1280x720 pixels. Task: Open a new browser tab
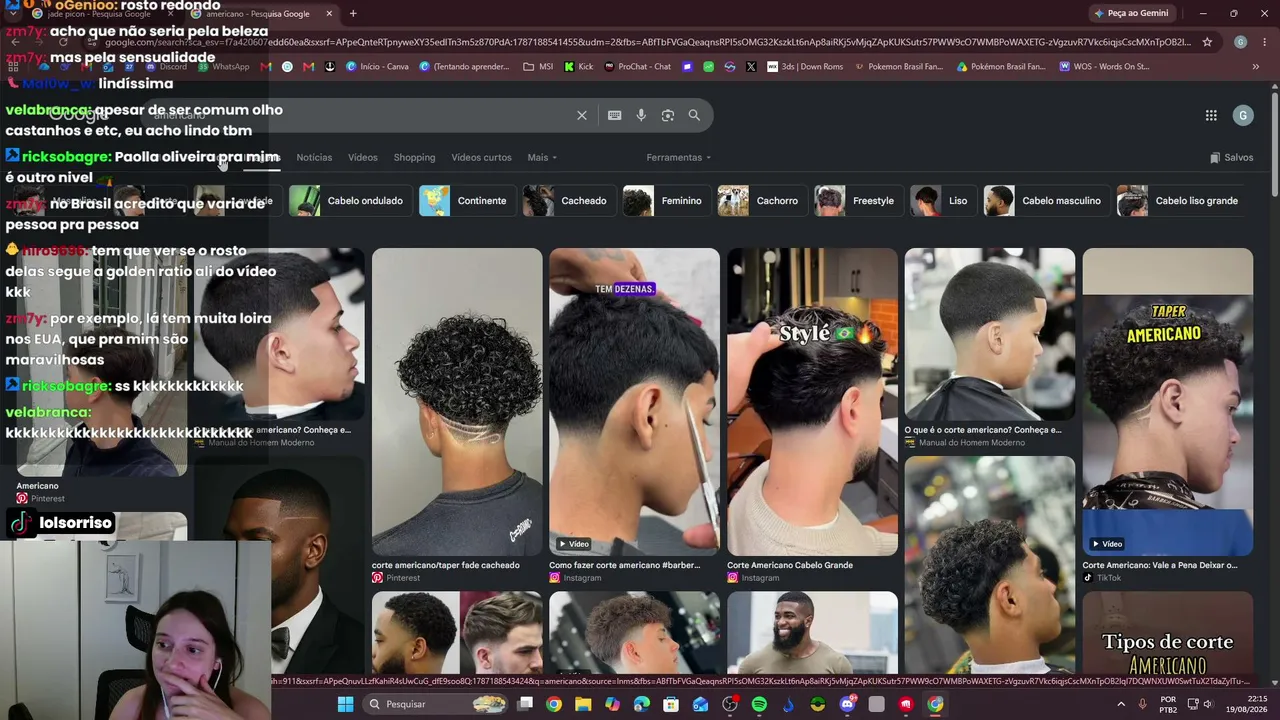pyautogui.click(x=353, y=13)
